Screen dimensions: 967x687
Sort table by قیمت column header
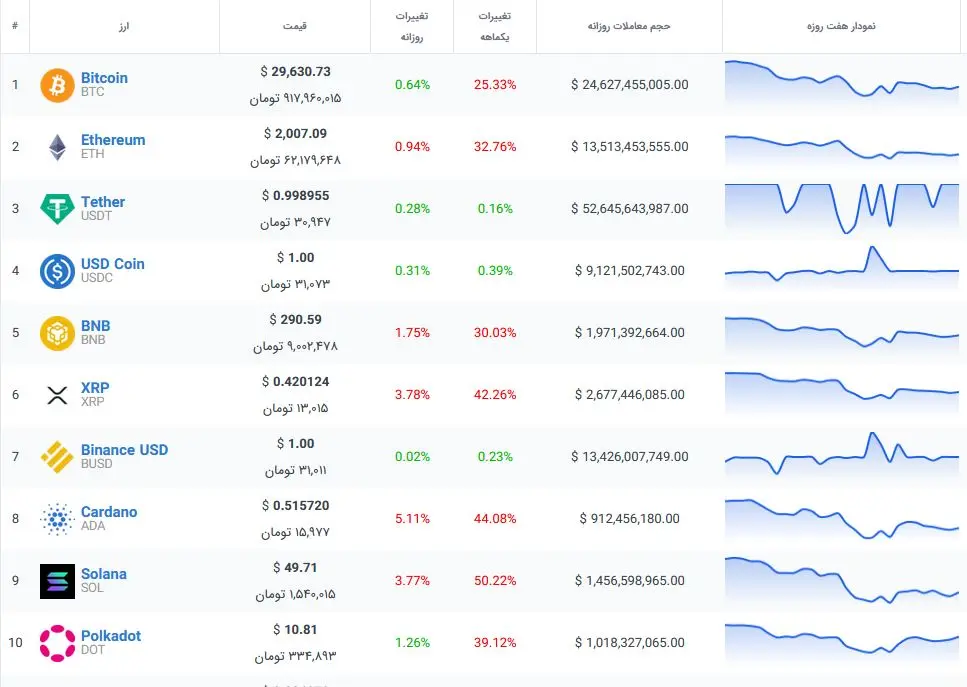(x=294, y=26)
